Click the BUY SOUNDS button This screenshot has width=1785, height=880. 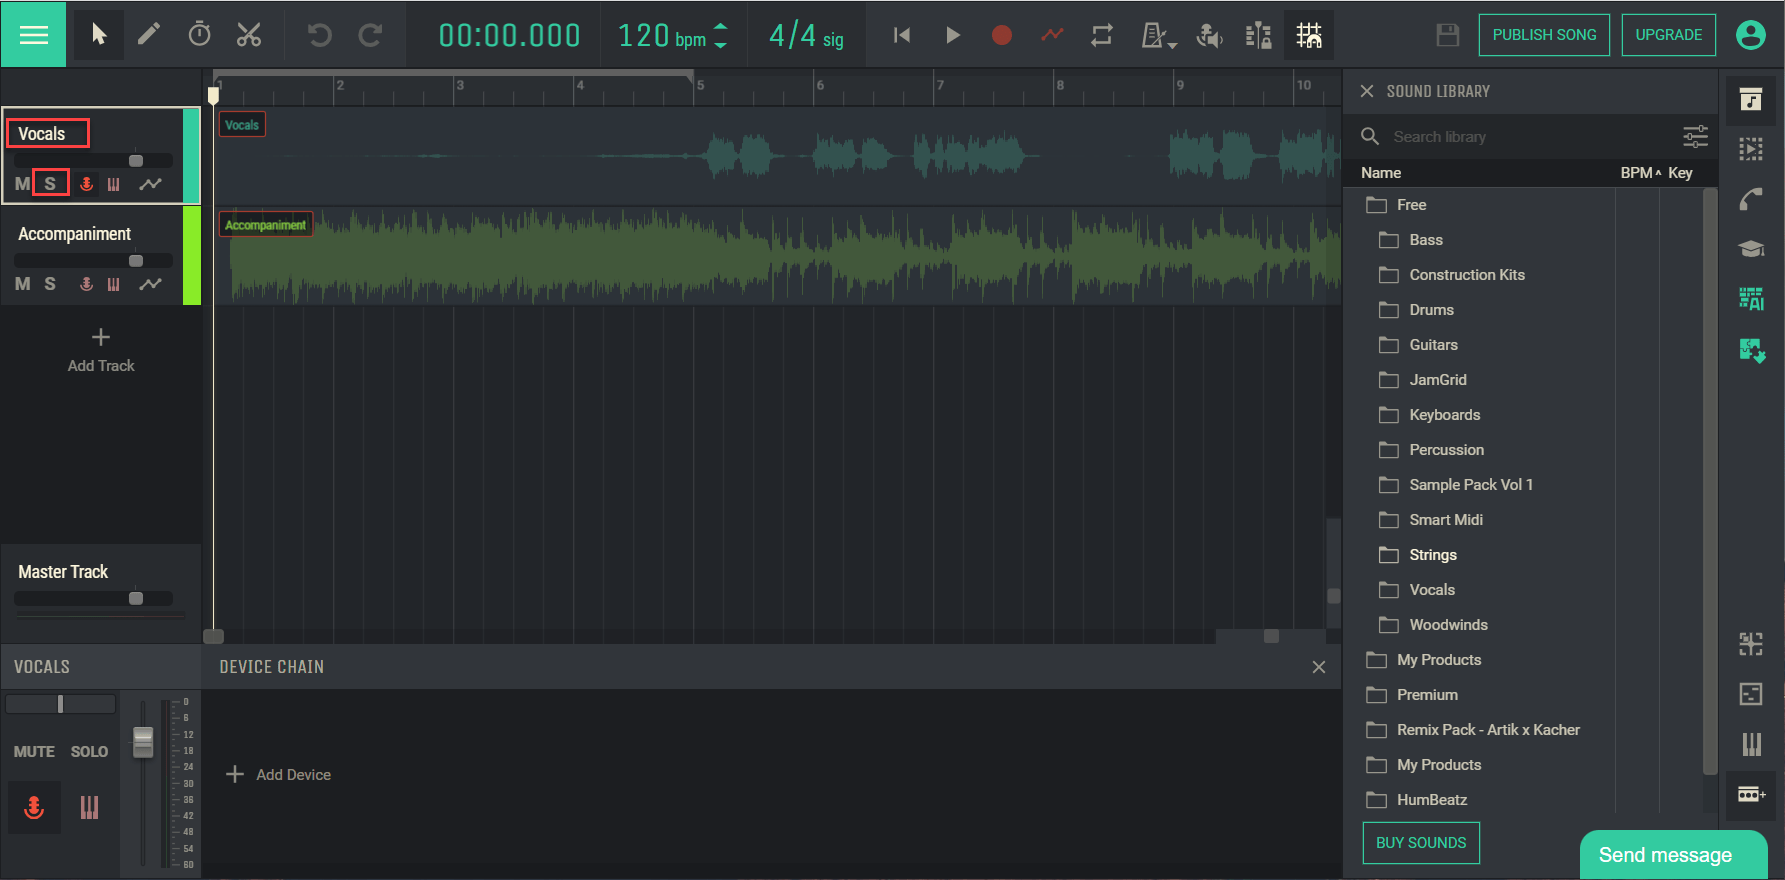pos(1420,843)
